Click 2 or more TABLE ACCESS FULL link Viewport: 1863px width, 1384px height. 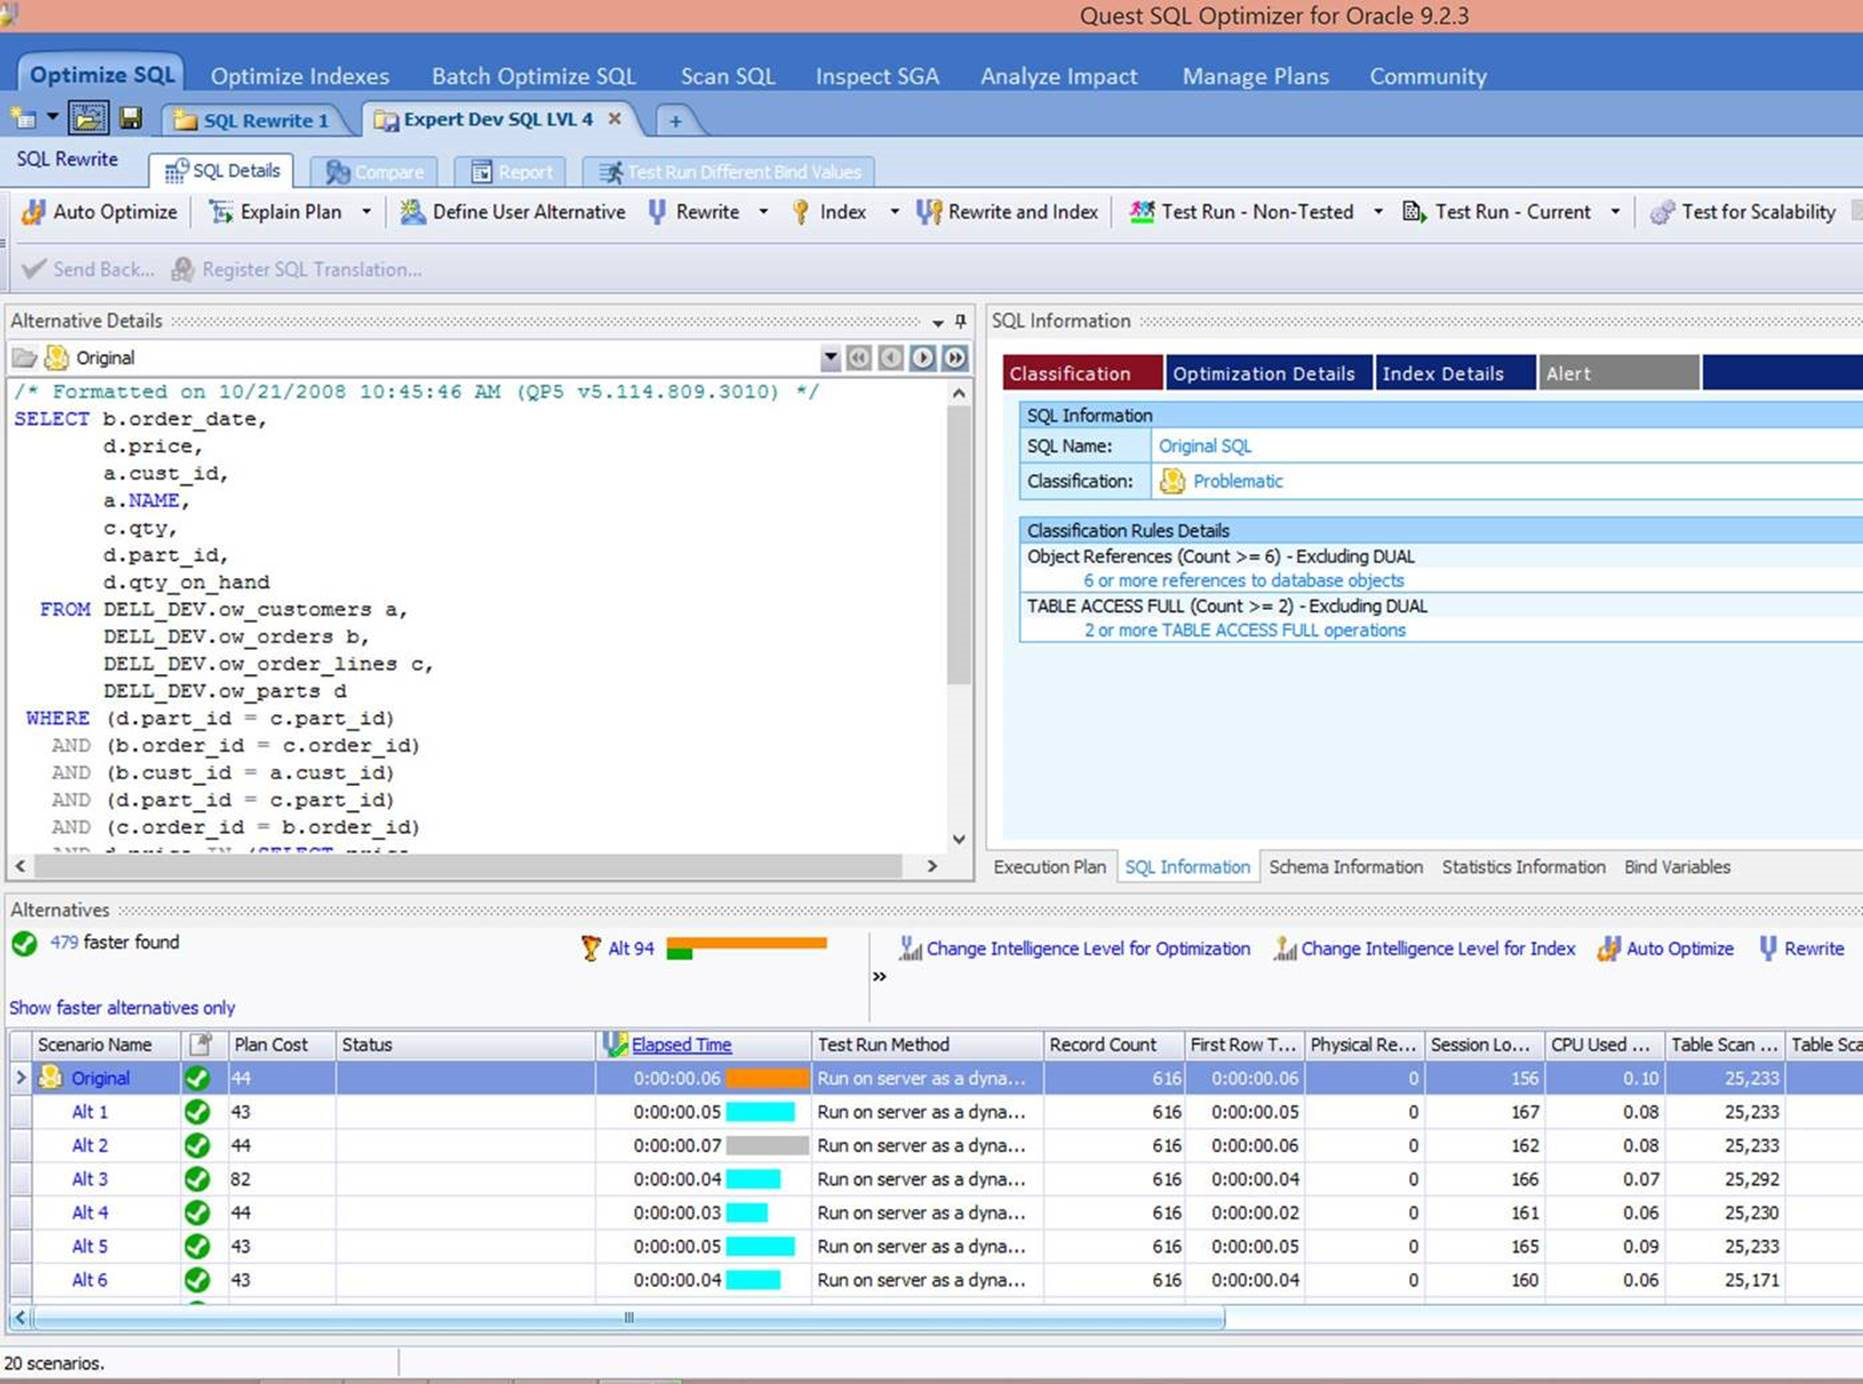(1245, 630)
